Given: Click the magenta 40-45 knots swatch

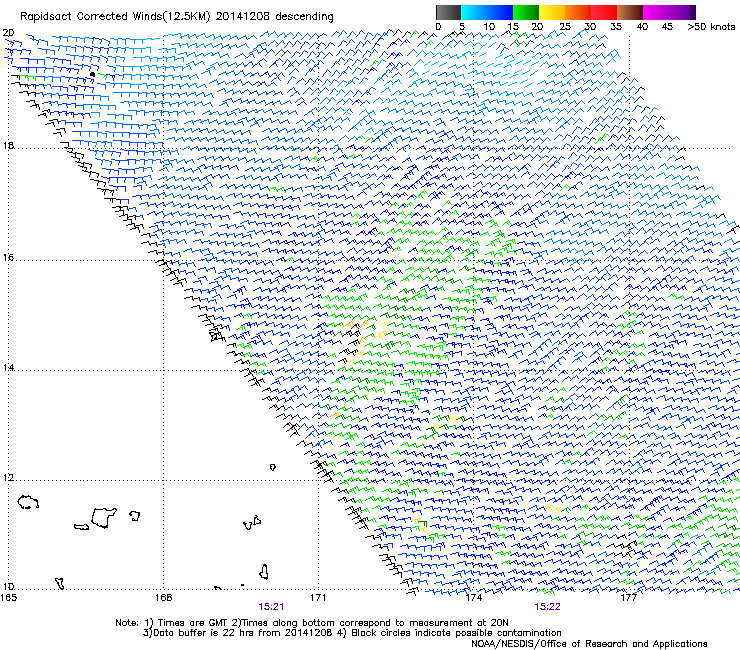Looking at the screenshot, I should point(656,12).
